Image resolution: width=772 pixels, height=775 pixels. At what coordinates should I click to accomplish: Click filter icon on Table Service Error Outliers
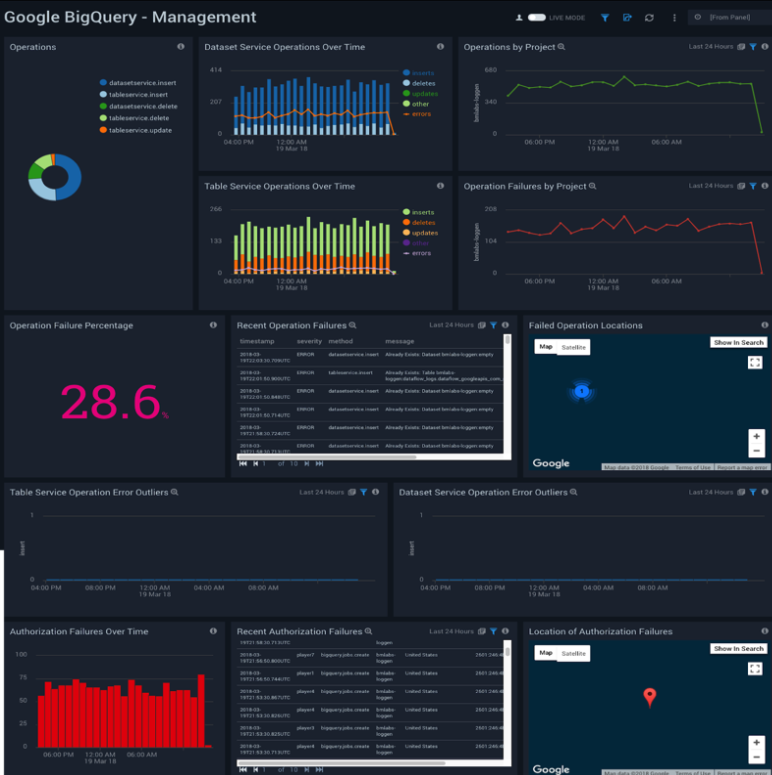pyautogui.click(x=363, y=492)
